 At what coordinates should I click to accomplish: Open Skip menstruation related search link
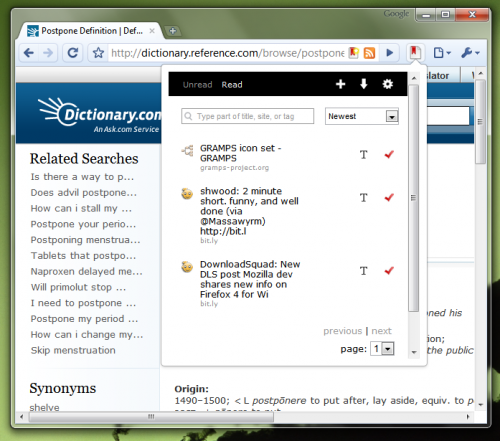[73, 350]
